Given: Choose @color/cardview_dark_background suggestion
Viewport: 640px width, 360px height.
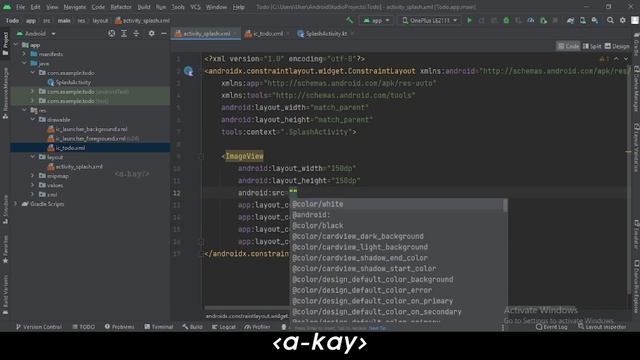Looking at the screenshot, I should (x=396, y=236).
